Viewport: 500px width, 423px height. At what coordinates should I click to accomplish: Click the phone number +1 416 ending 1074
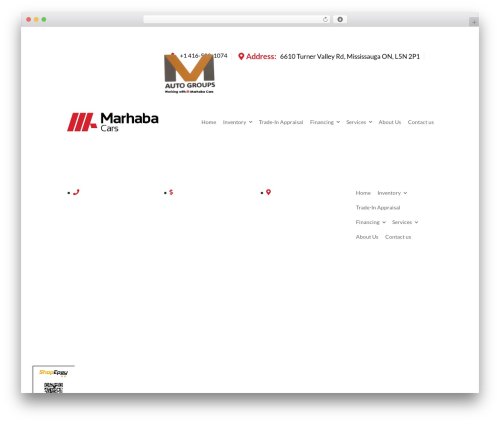pos(203,56)
